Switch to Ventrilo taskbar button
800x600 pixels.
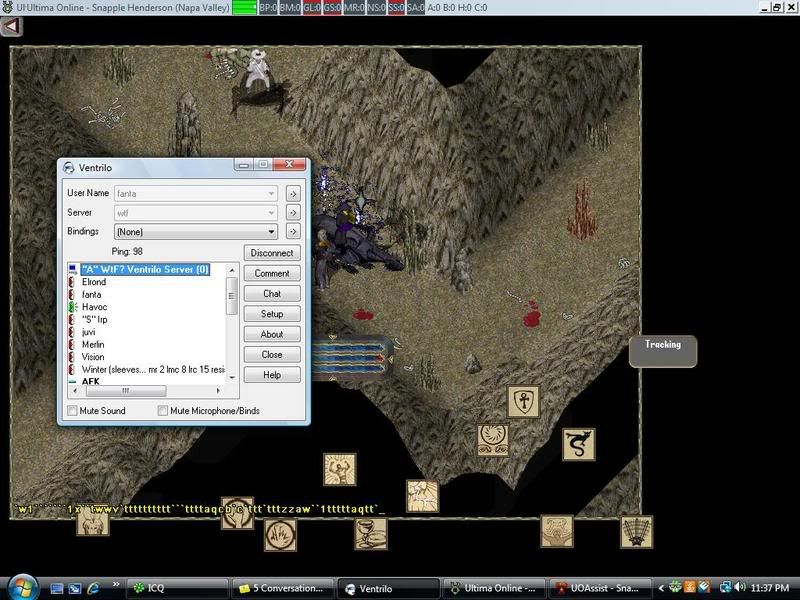388,588
